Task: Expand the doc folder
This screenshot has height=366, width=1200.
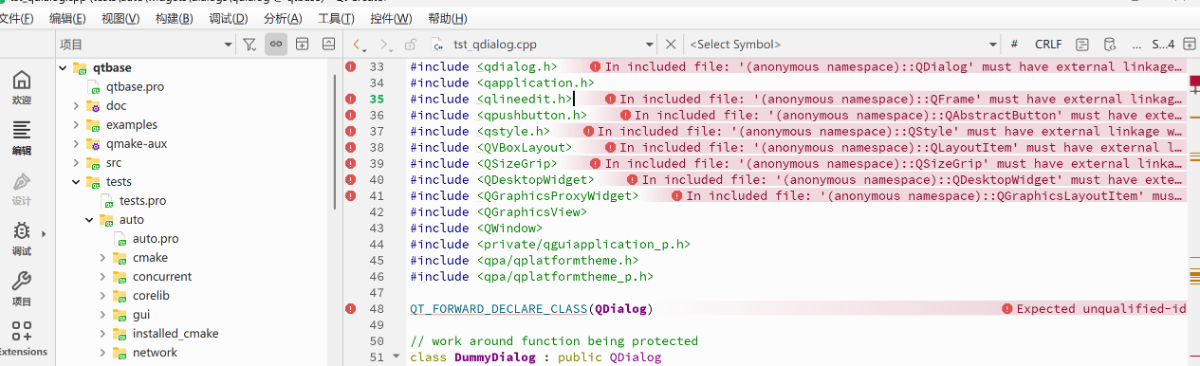Action: click(x=76, y=105)
